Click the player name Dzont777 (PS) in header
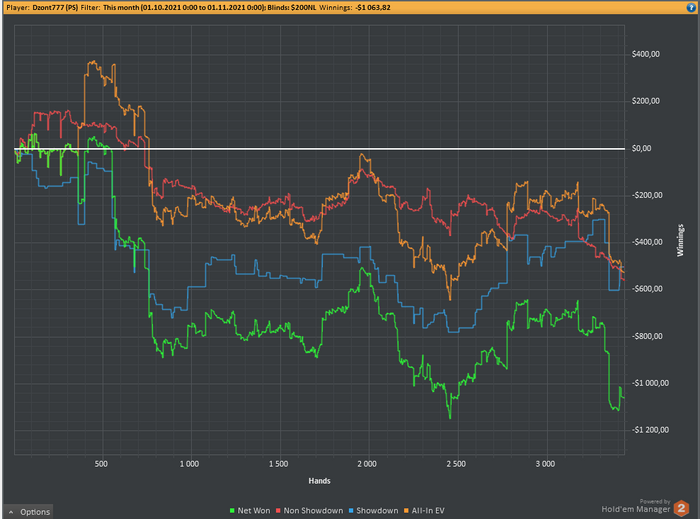 pyautogui.click(x=55, y=7)
